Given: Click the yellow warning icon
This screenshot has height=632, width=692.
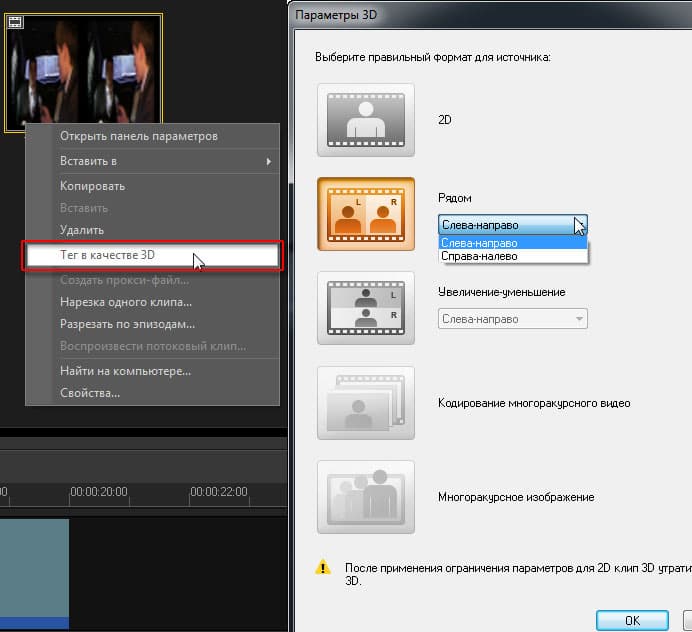Looking at the screenshot, I should 323,567.
